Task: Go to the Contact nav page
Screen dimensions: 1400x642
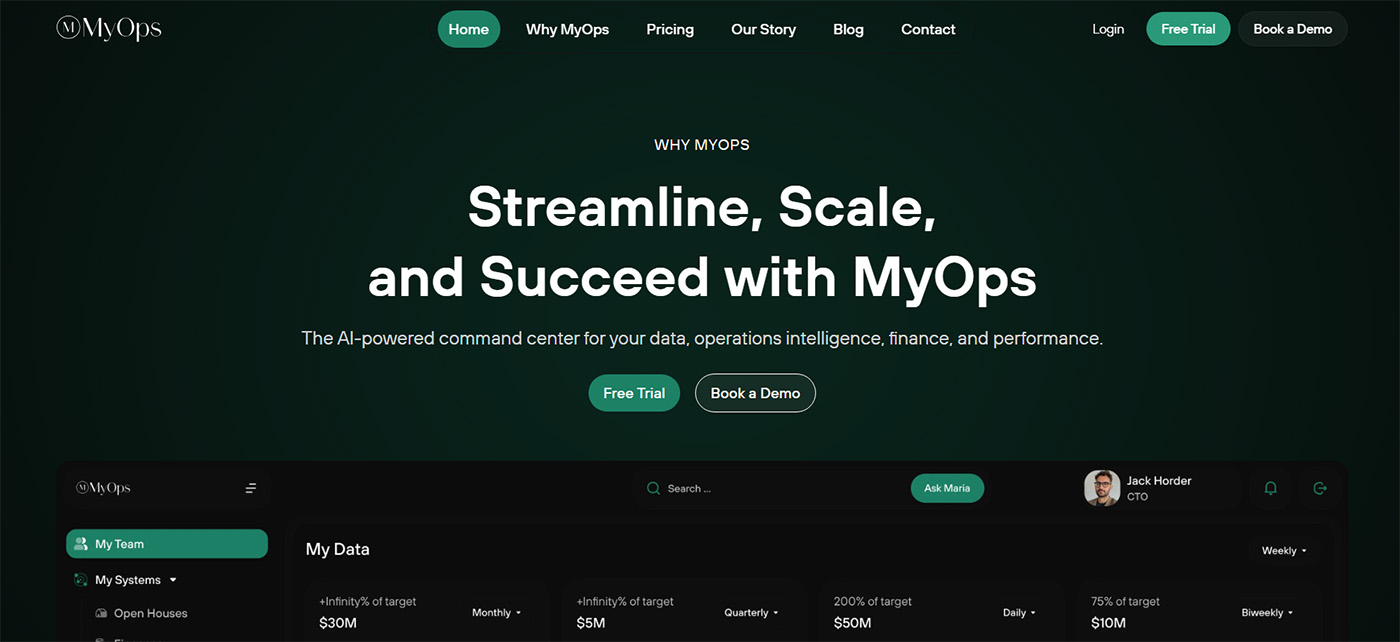Action: click(928, 29)
